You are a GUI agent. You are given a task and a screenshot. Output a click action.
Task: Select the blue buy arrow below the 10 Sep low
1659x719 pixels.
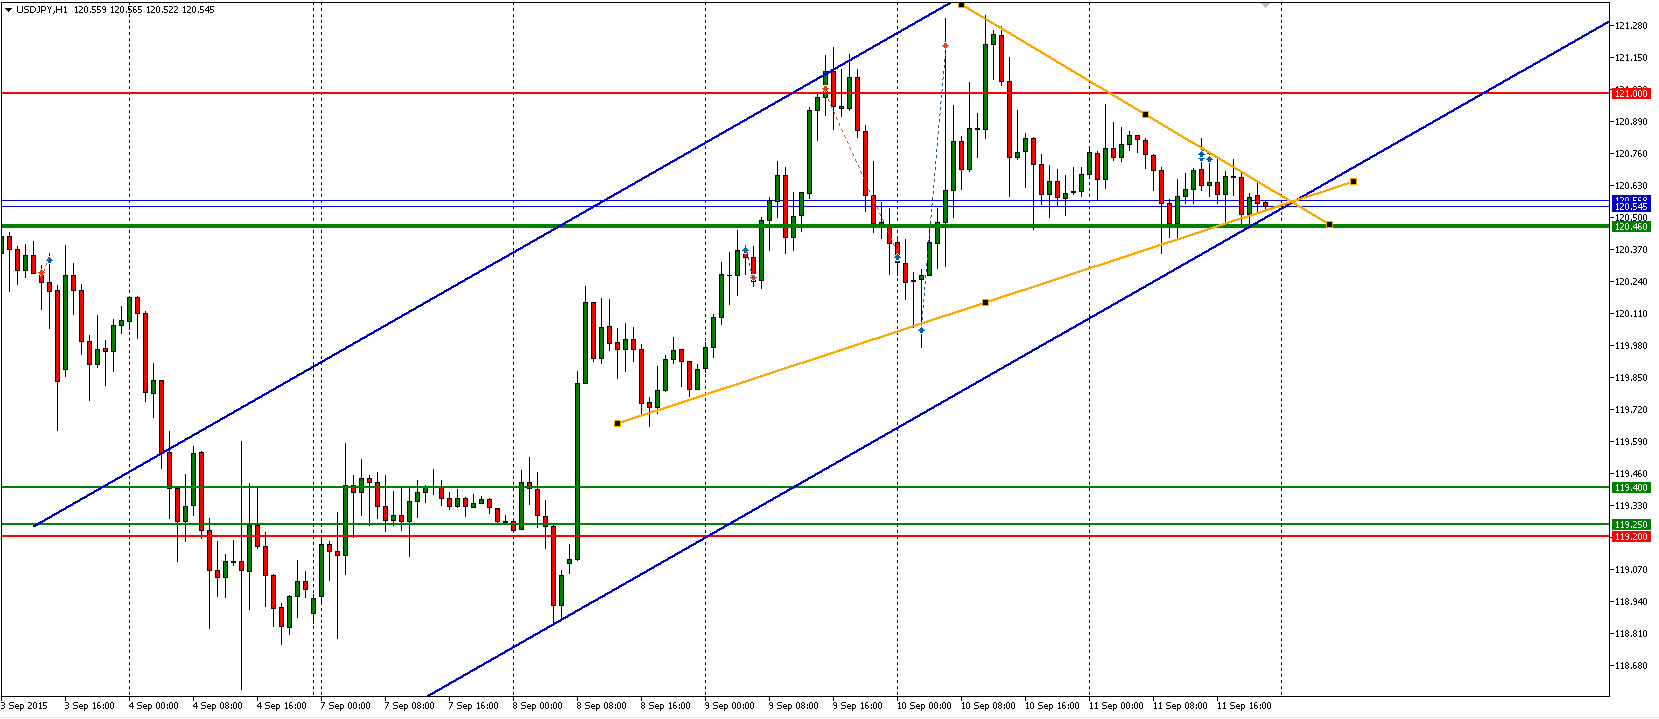click(921, 329)
